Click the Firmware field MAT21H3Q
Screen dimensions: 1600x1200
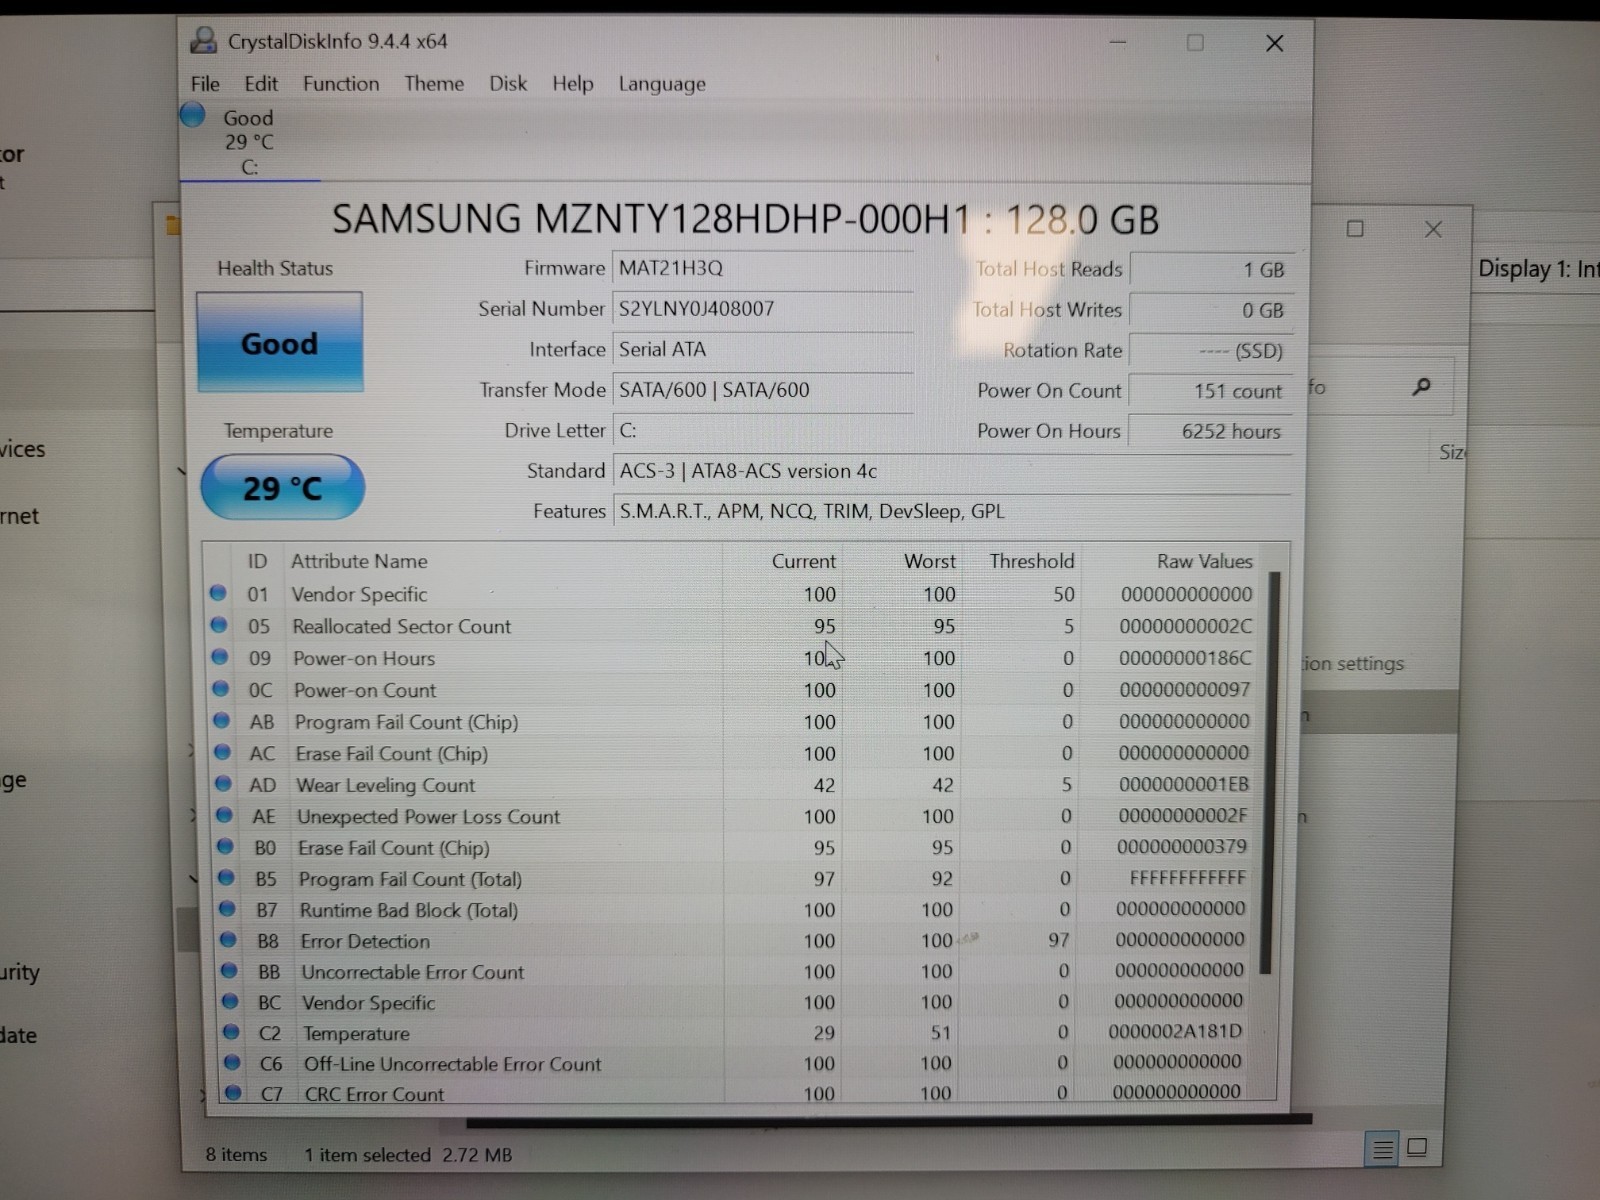(x=762, y=268)
